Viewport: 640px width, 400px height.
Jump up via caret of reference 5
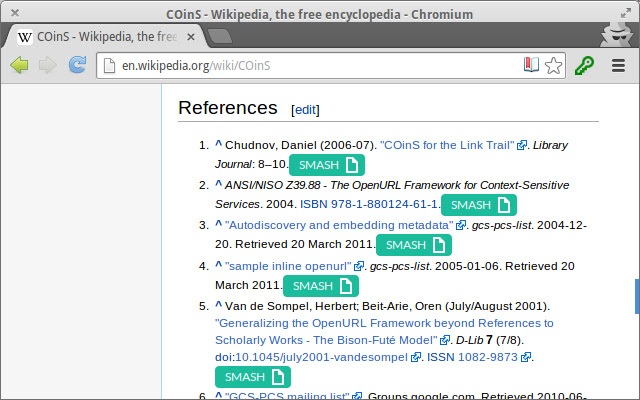click(218, 304)
